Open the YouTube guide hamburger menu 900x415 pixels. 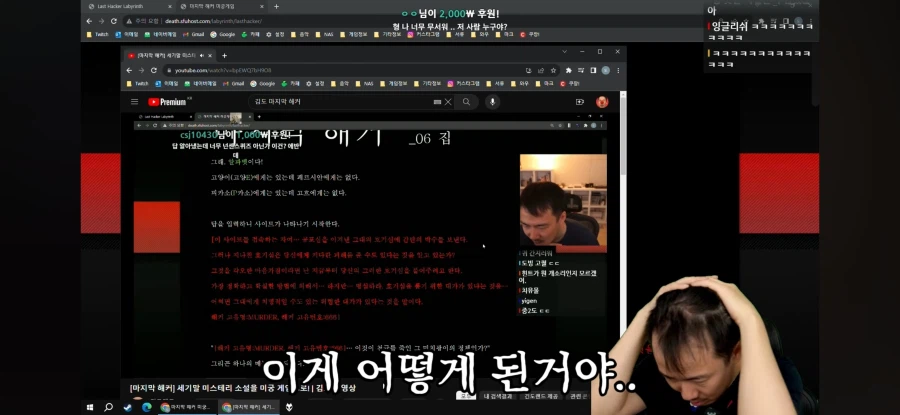pyautogui.click(x=134, y=102)
